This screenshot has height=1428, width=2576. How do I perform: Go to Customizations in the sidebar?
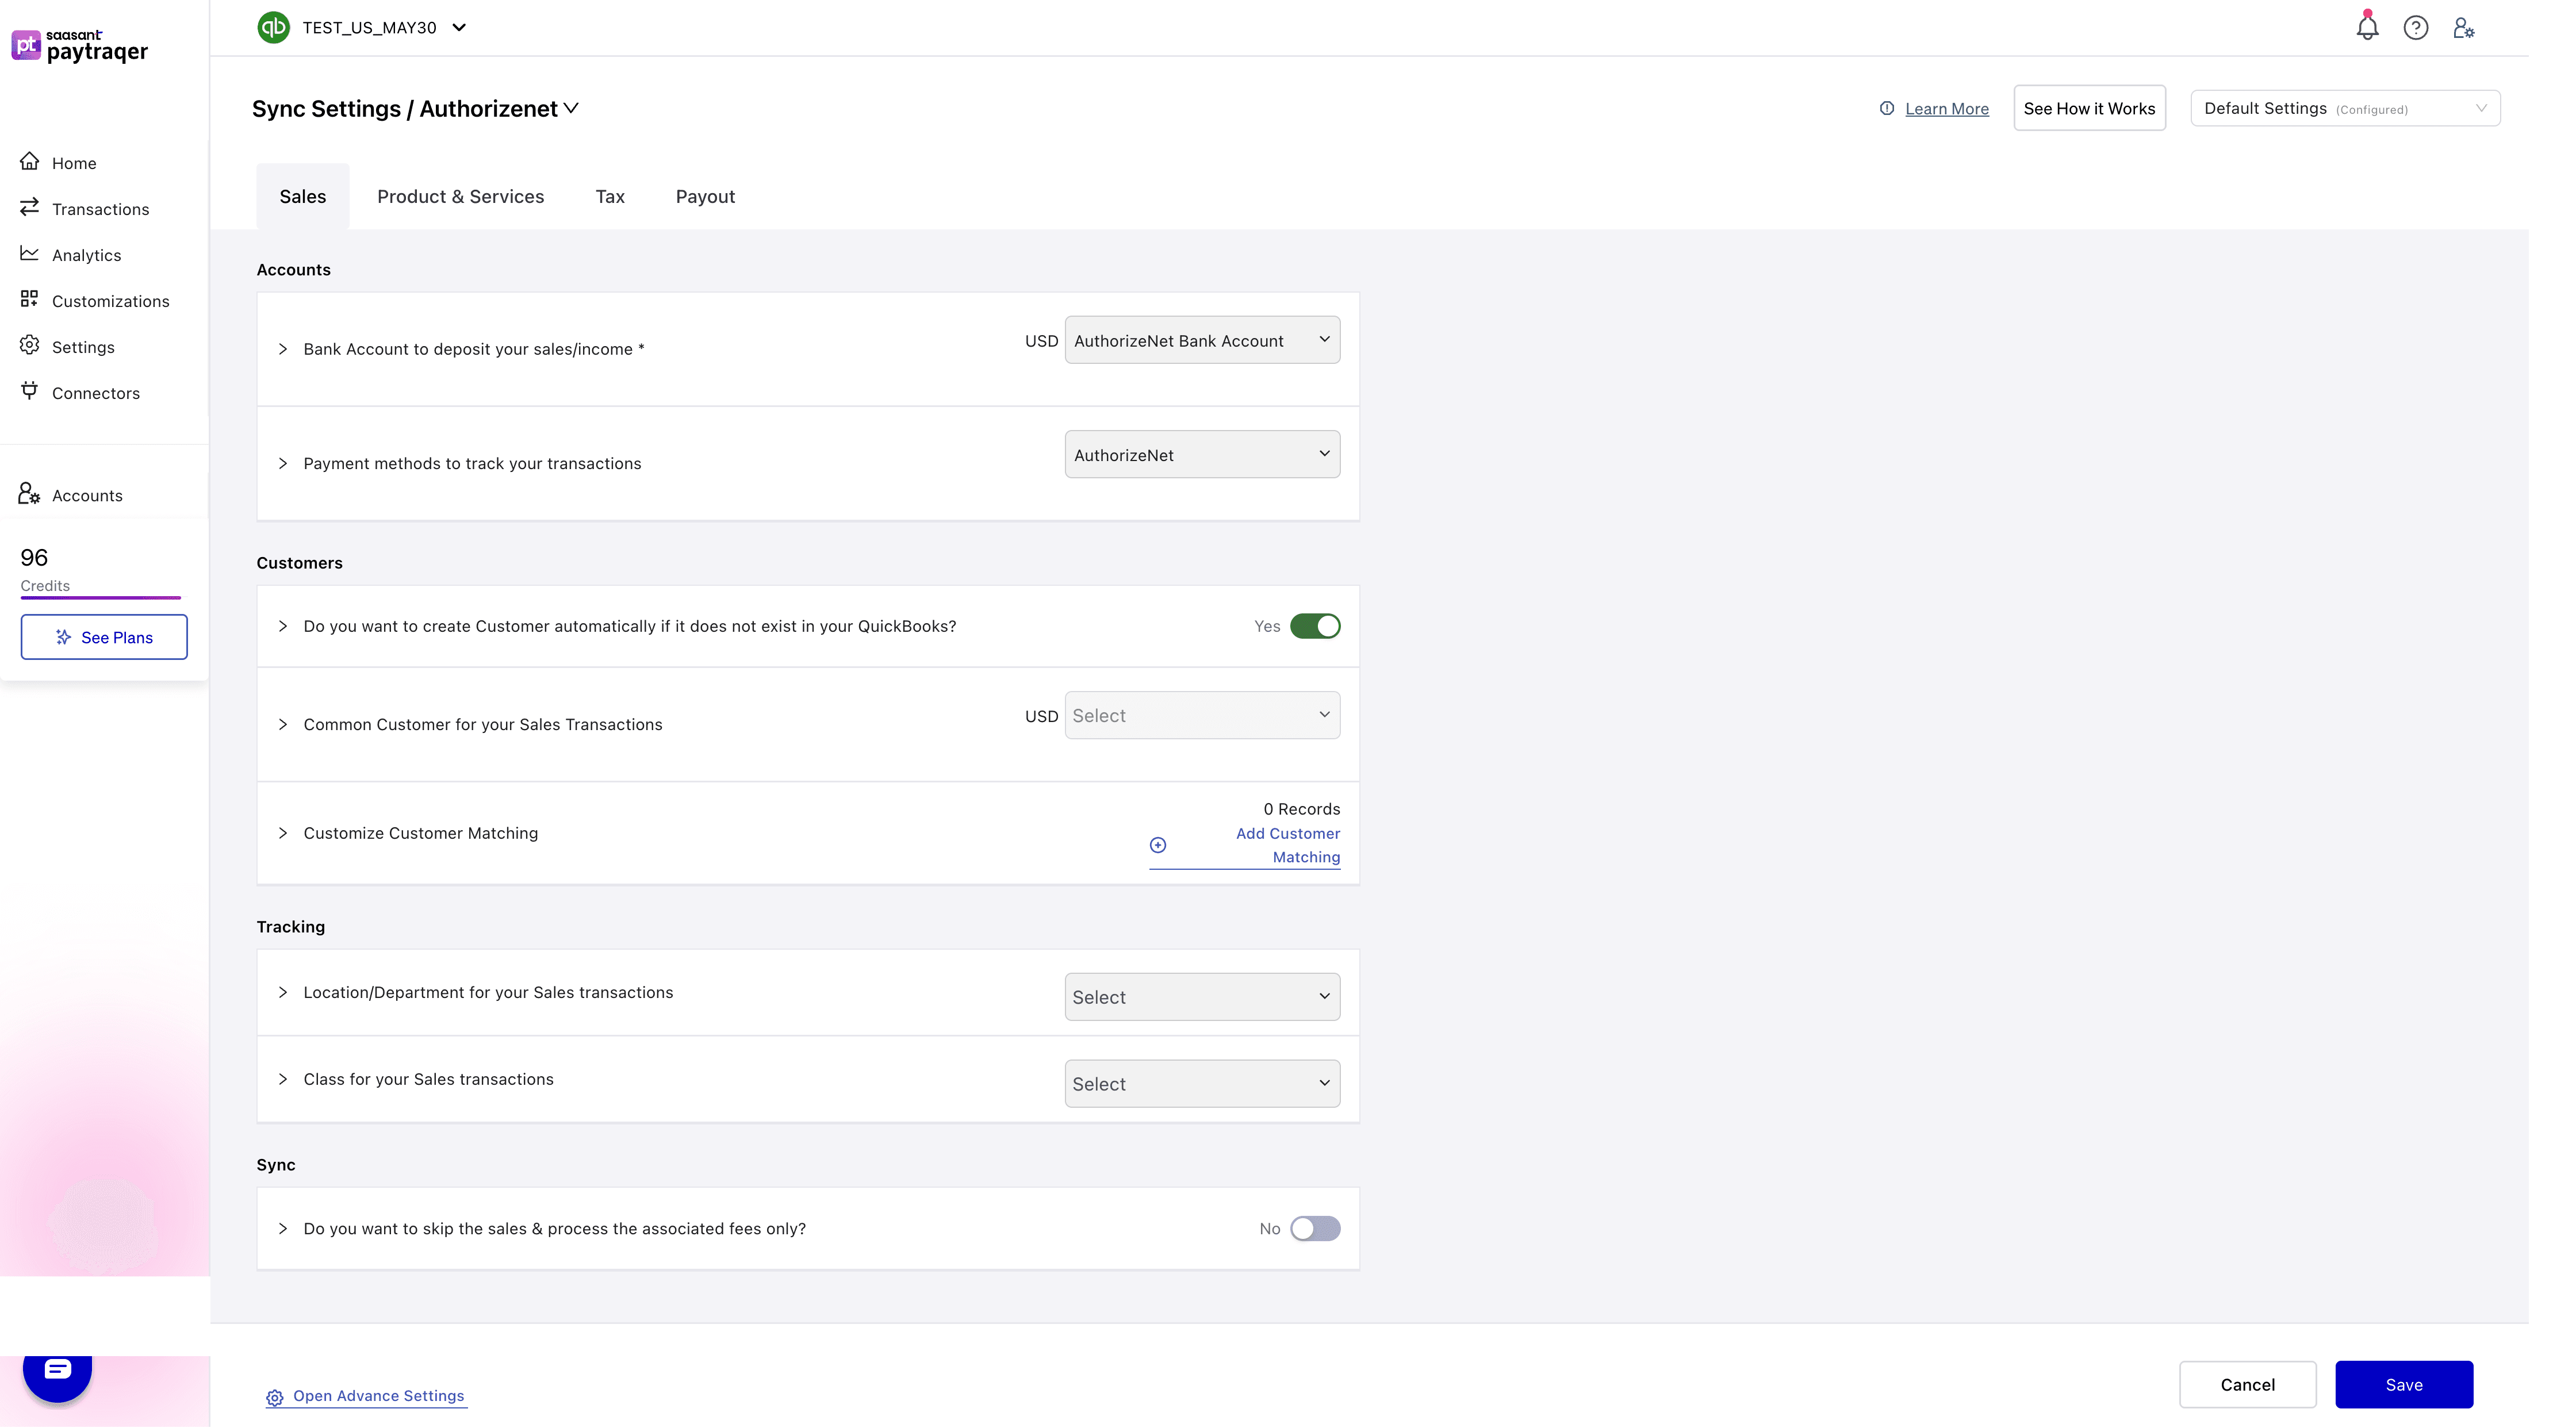pyautogui.click(x=111, y=300)
